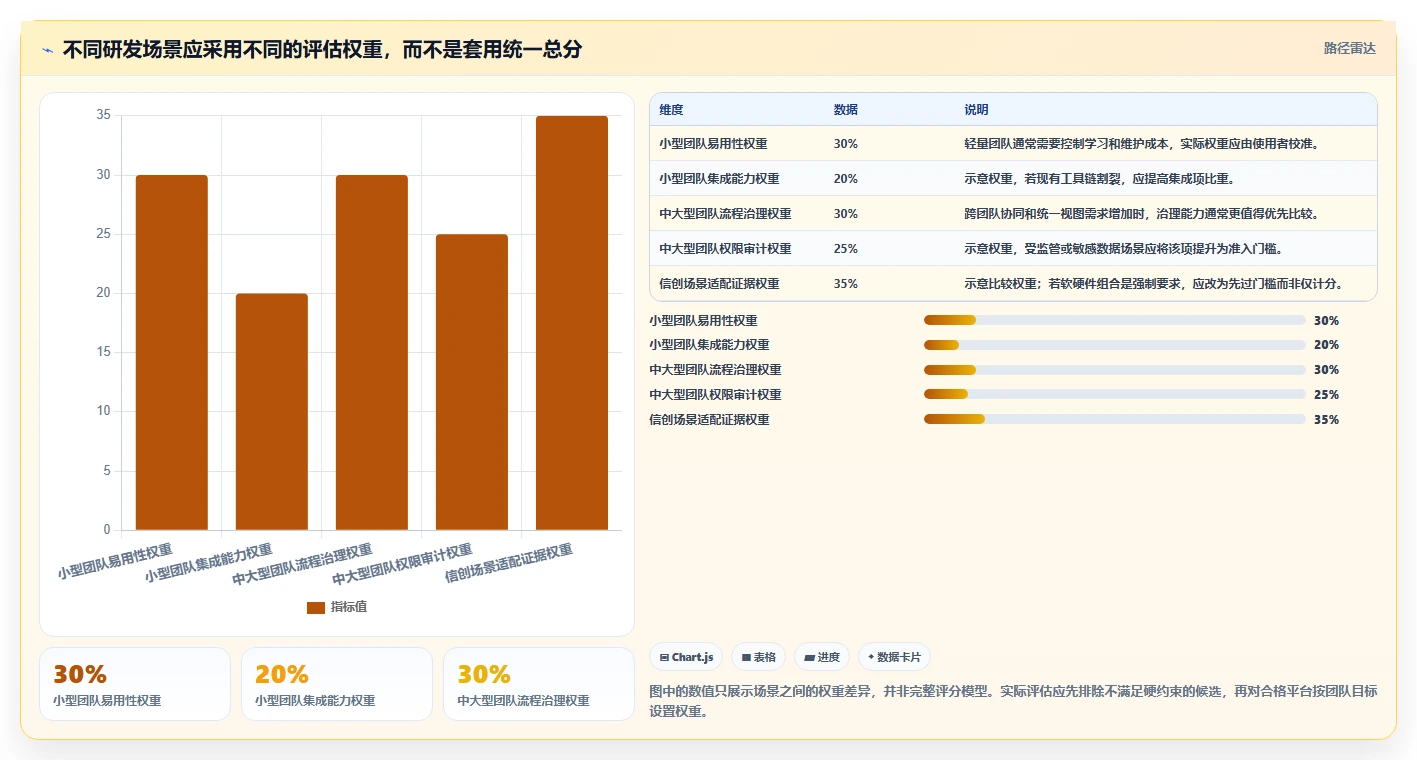Click the 信创场景适配证据权重 progress bar
1417x760 pixels.
[x=1115, y=420]
